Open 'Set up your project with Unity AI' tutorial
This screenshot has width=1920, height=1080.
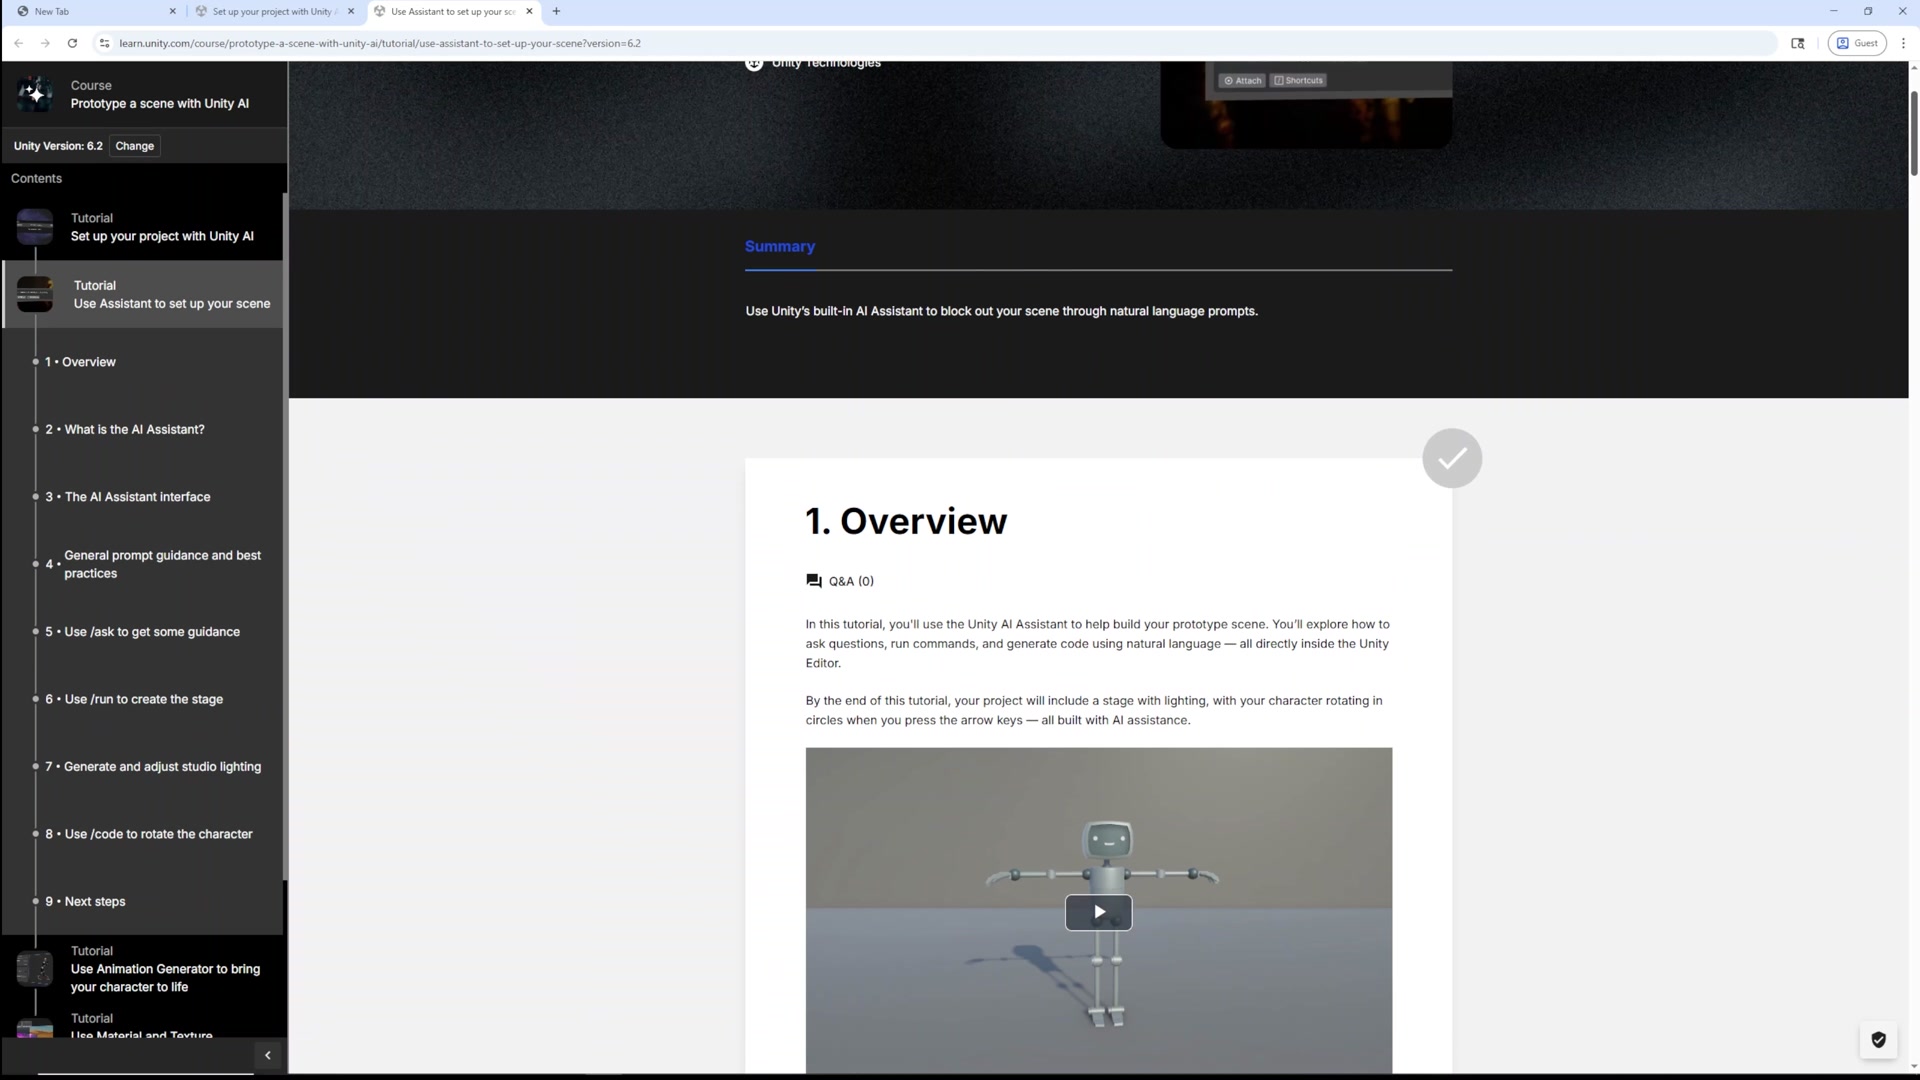[x=162, y=236]
